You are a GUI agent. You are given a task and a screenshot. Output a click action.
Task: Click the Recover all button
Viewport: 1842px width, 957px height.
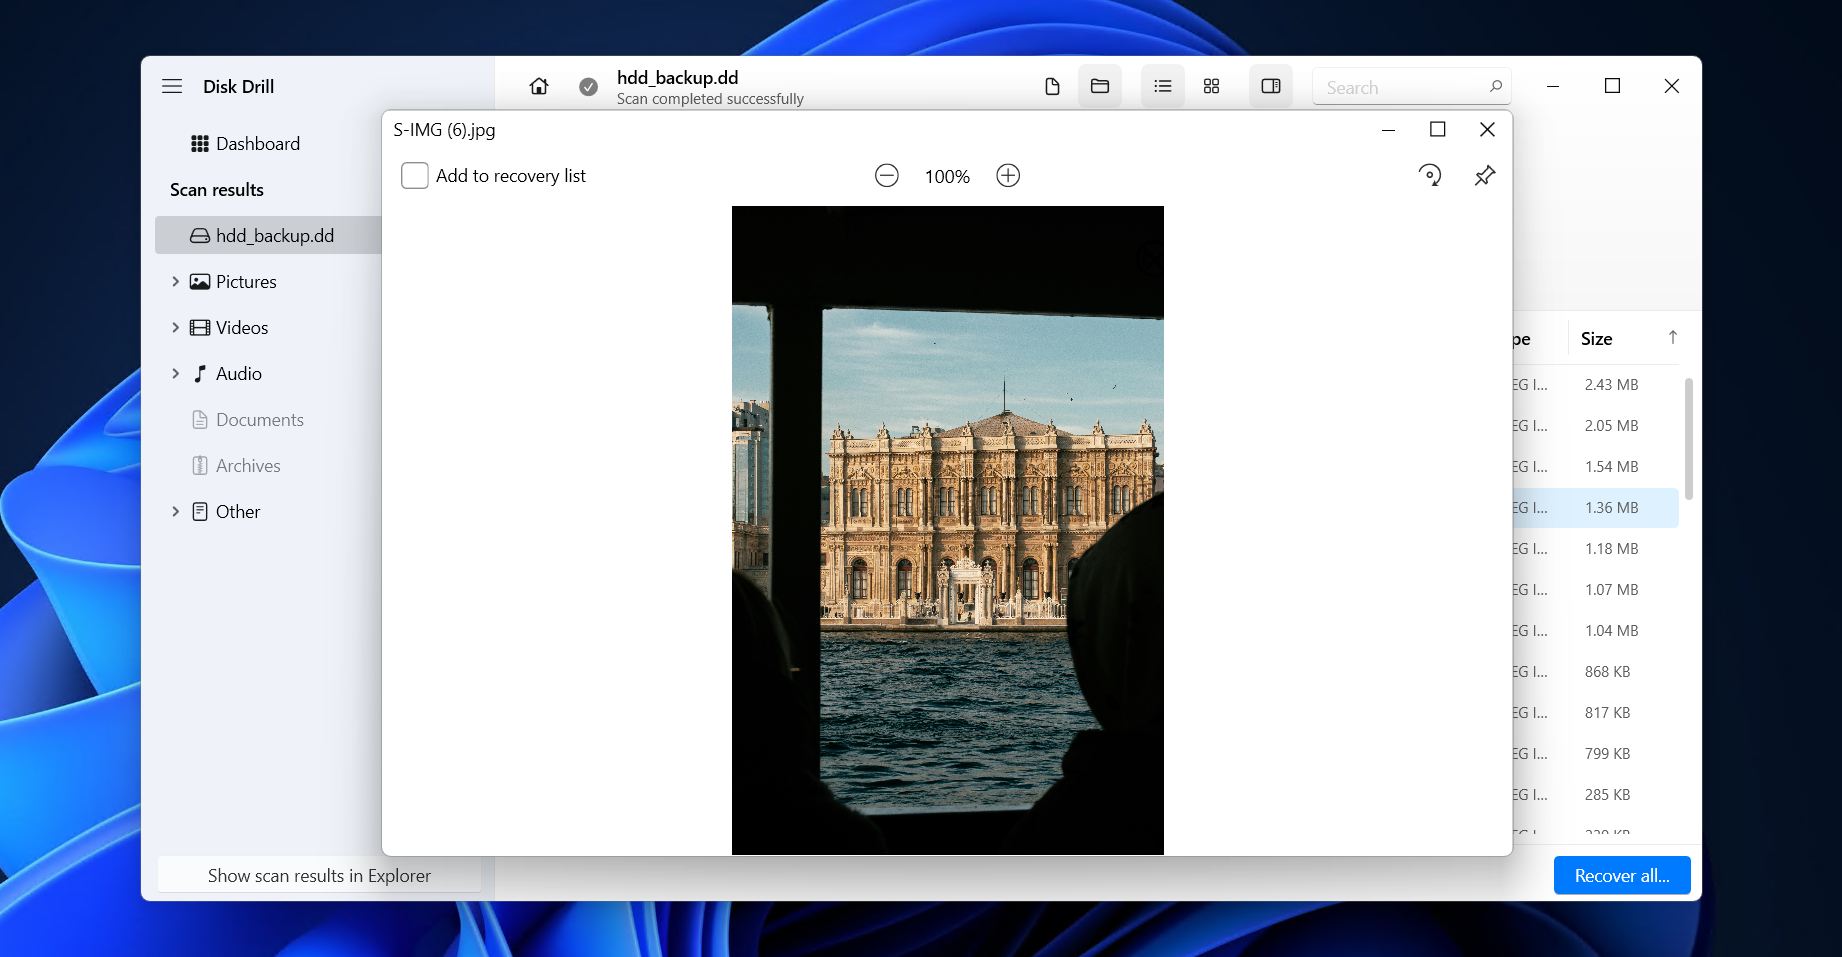1621,876
